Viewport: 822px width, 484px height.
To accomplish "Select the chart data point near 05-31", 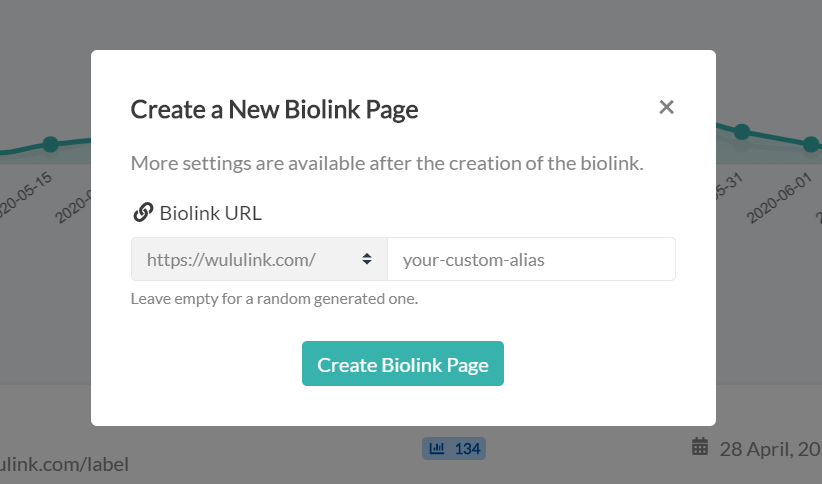I will (x=742, y=132).
